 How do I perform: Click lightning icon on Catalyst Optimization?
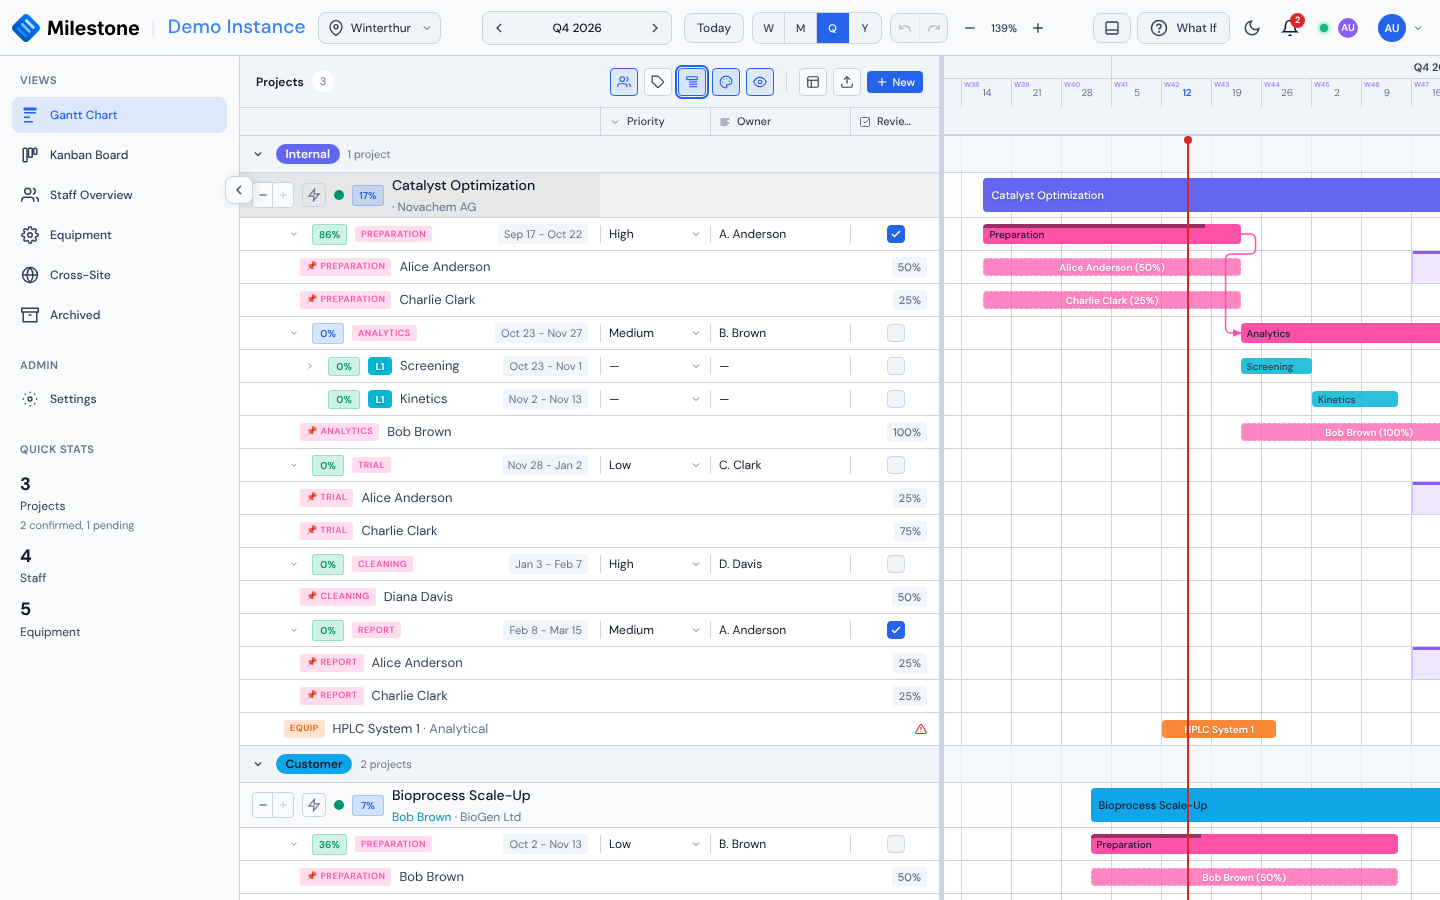click(x=314, y=195)
